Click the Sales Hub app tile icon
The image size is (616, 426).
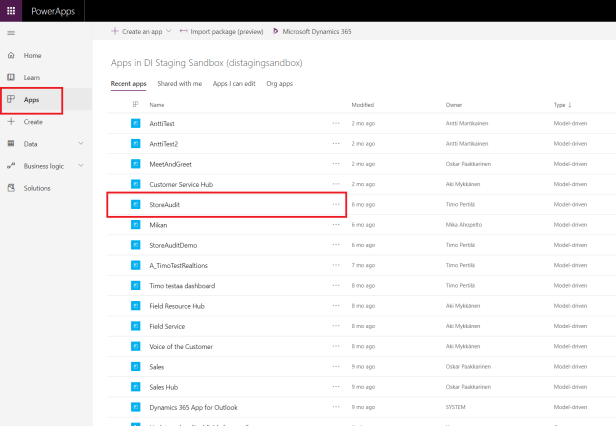pos(136,387)
